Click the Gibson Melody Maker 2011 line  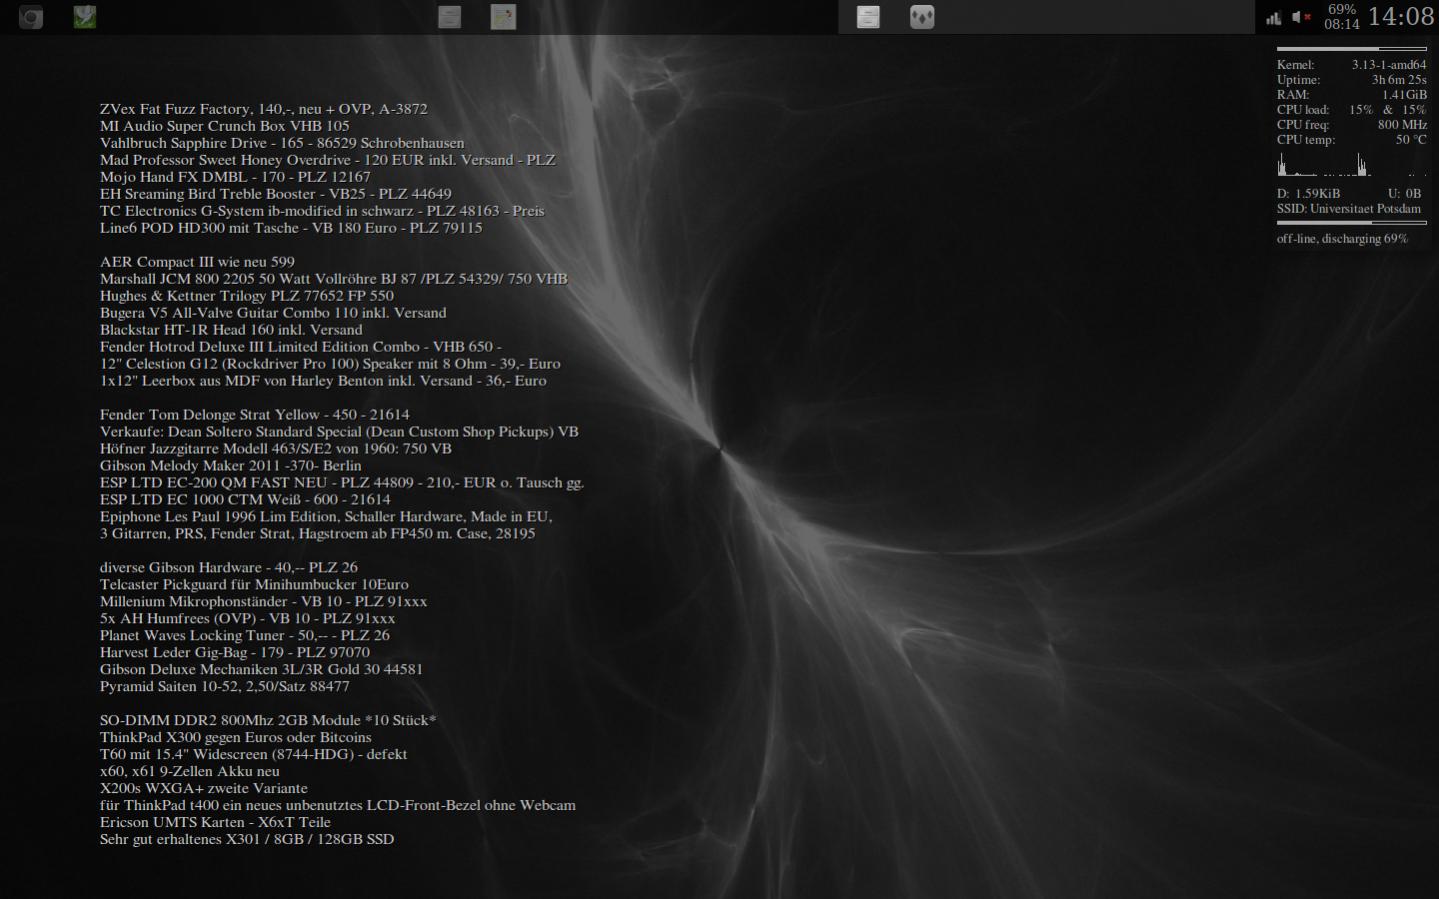coord(231,466)
